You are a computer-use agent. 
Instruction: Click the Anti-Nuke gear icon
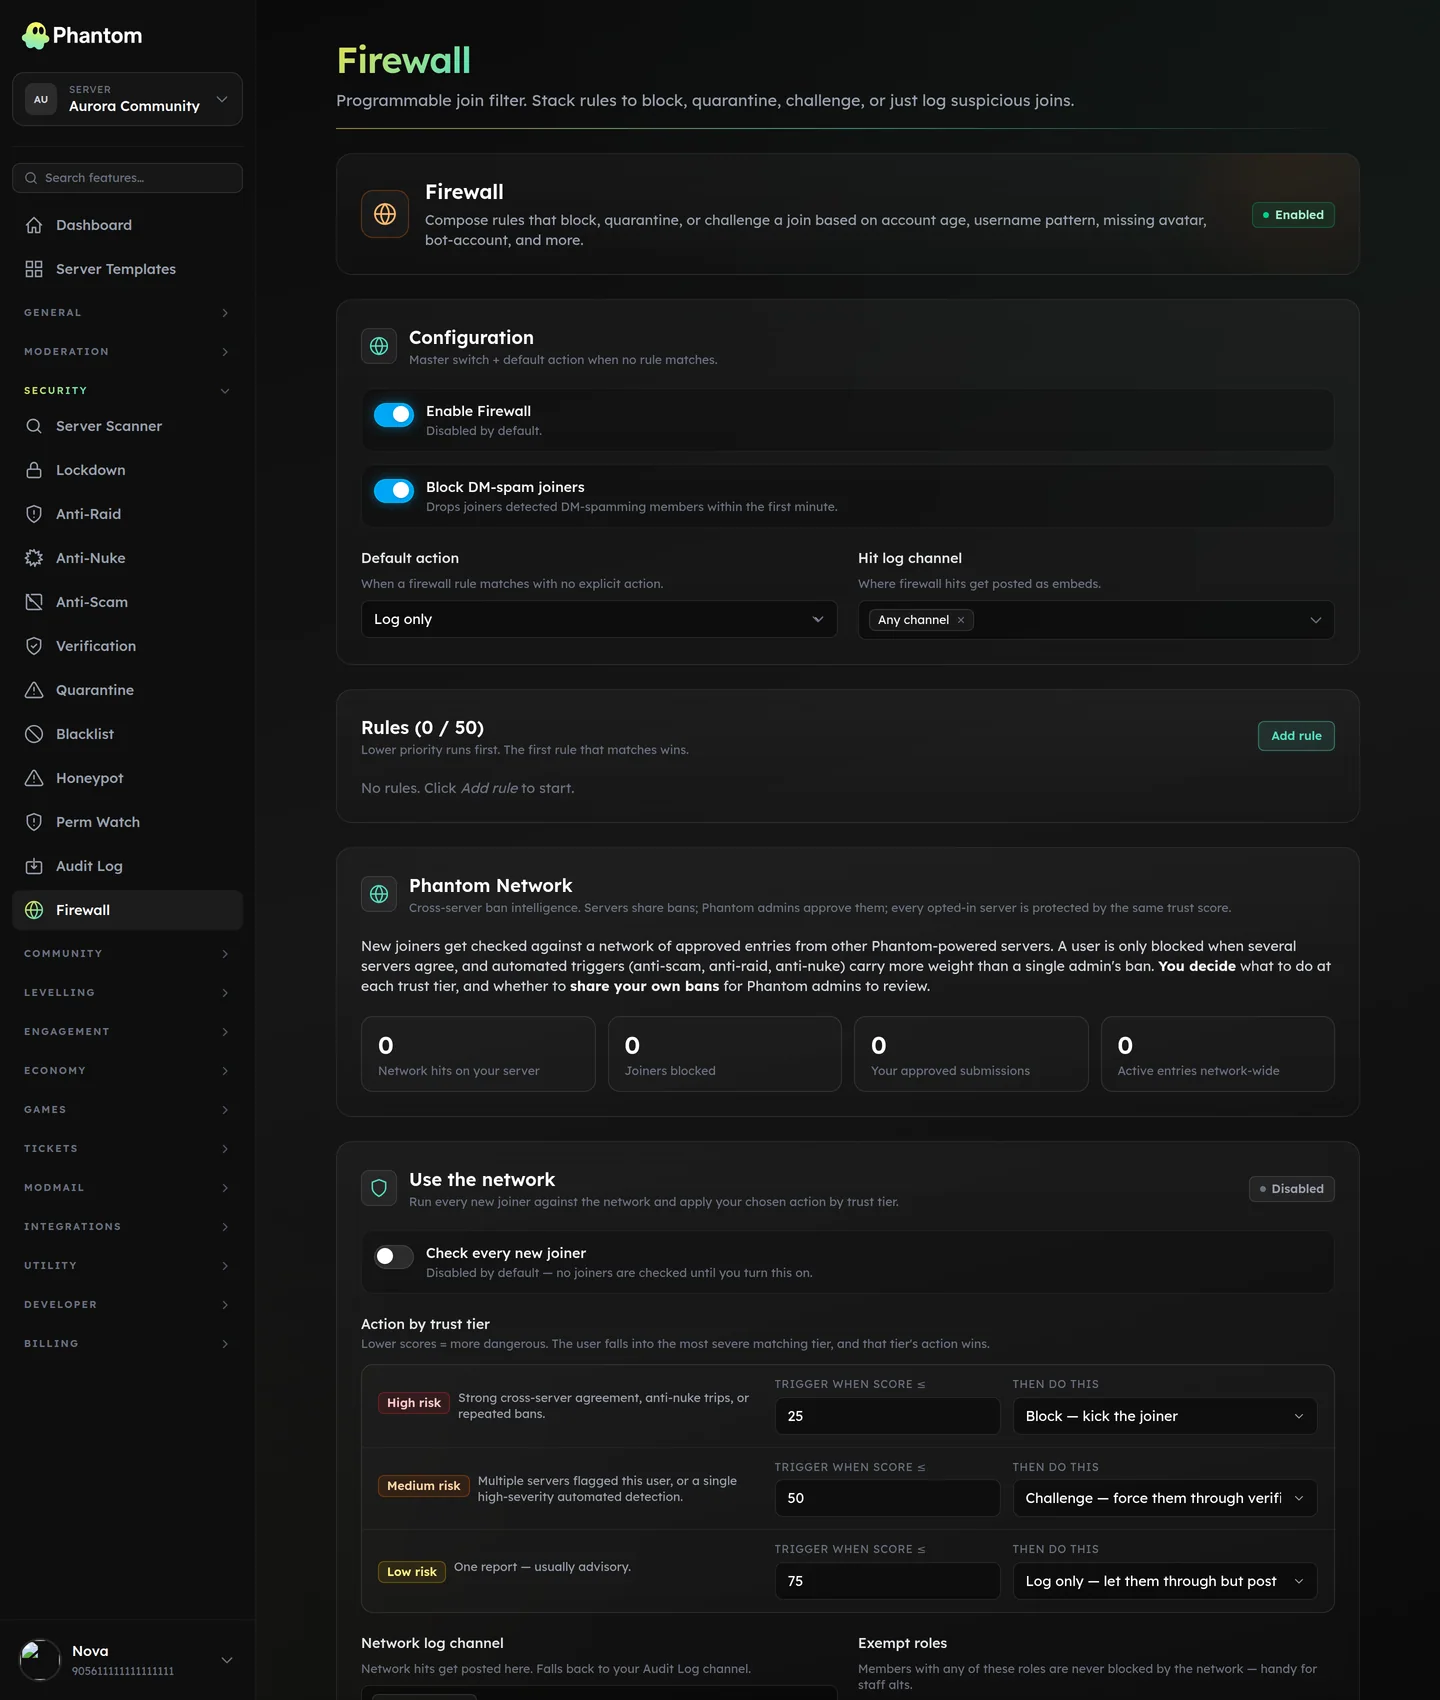(x=34, y=558)
